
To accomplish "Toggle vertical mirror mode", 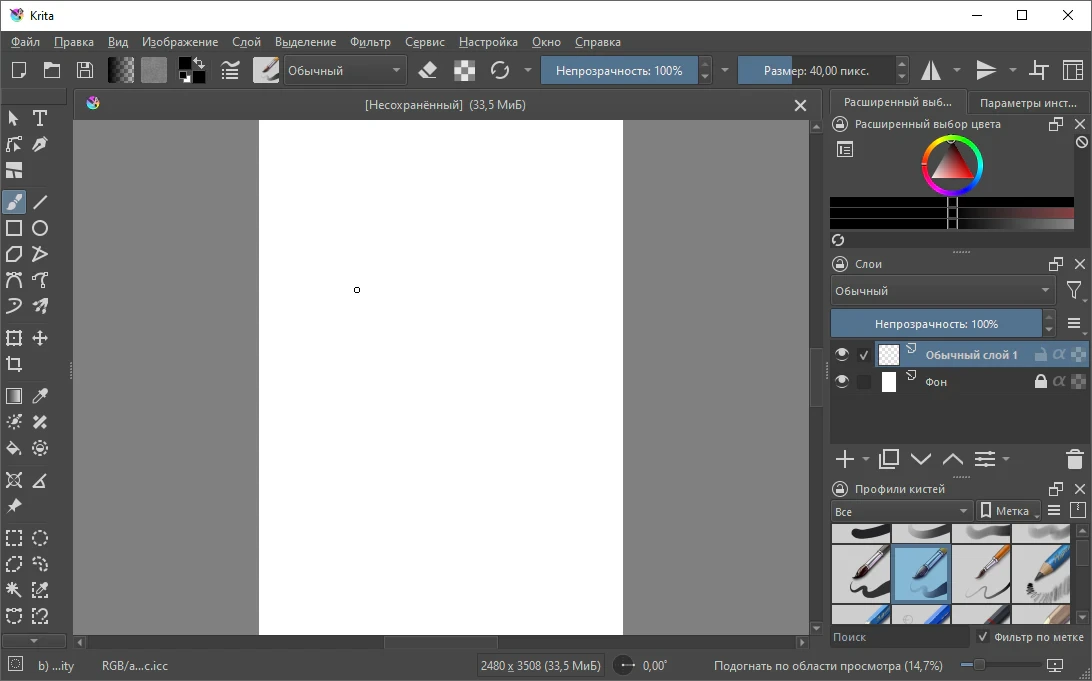I will pos(986,70).
